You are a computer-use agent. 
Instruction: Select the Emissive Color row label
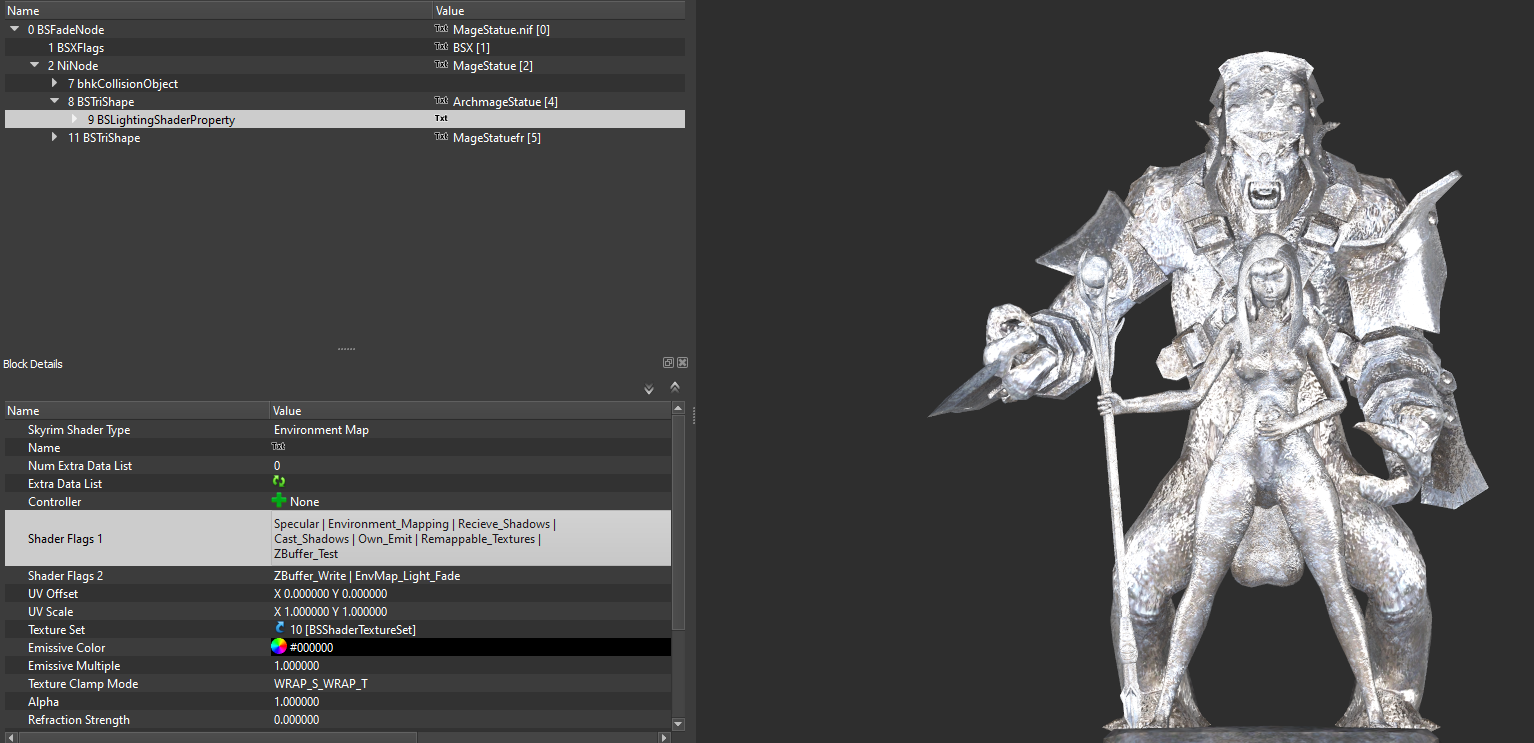66,648
